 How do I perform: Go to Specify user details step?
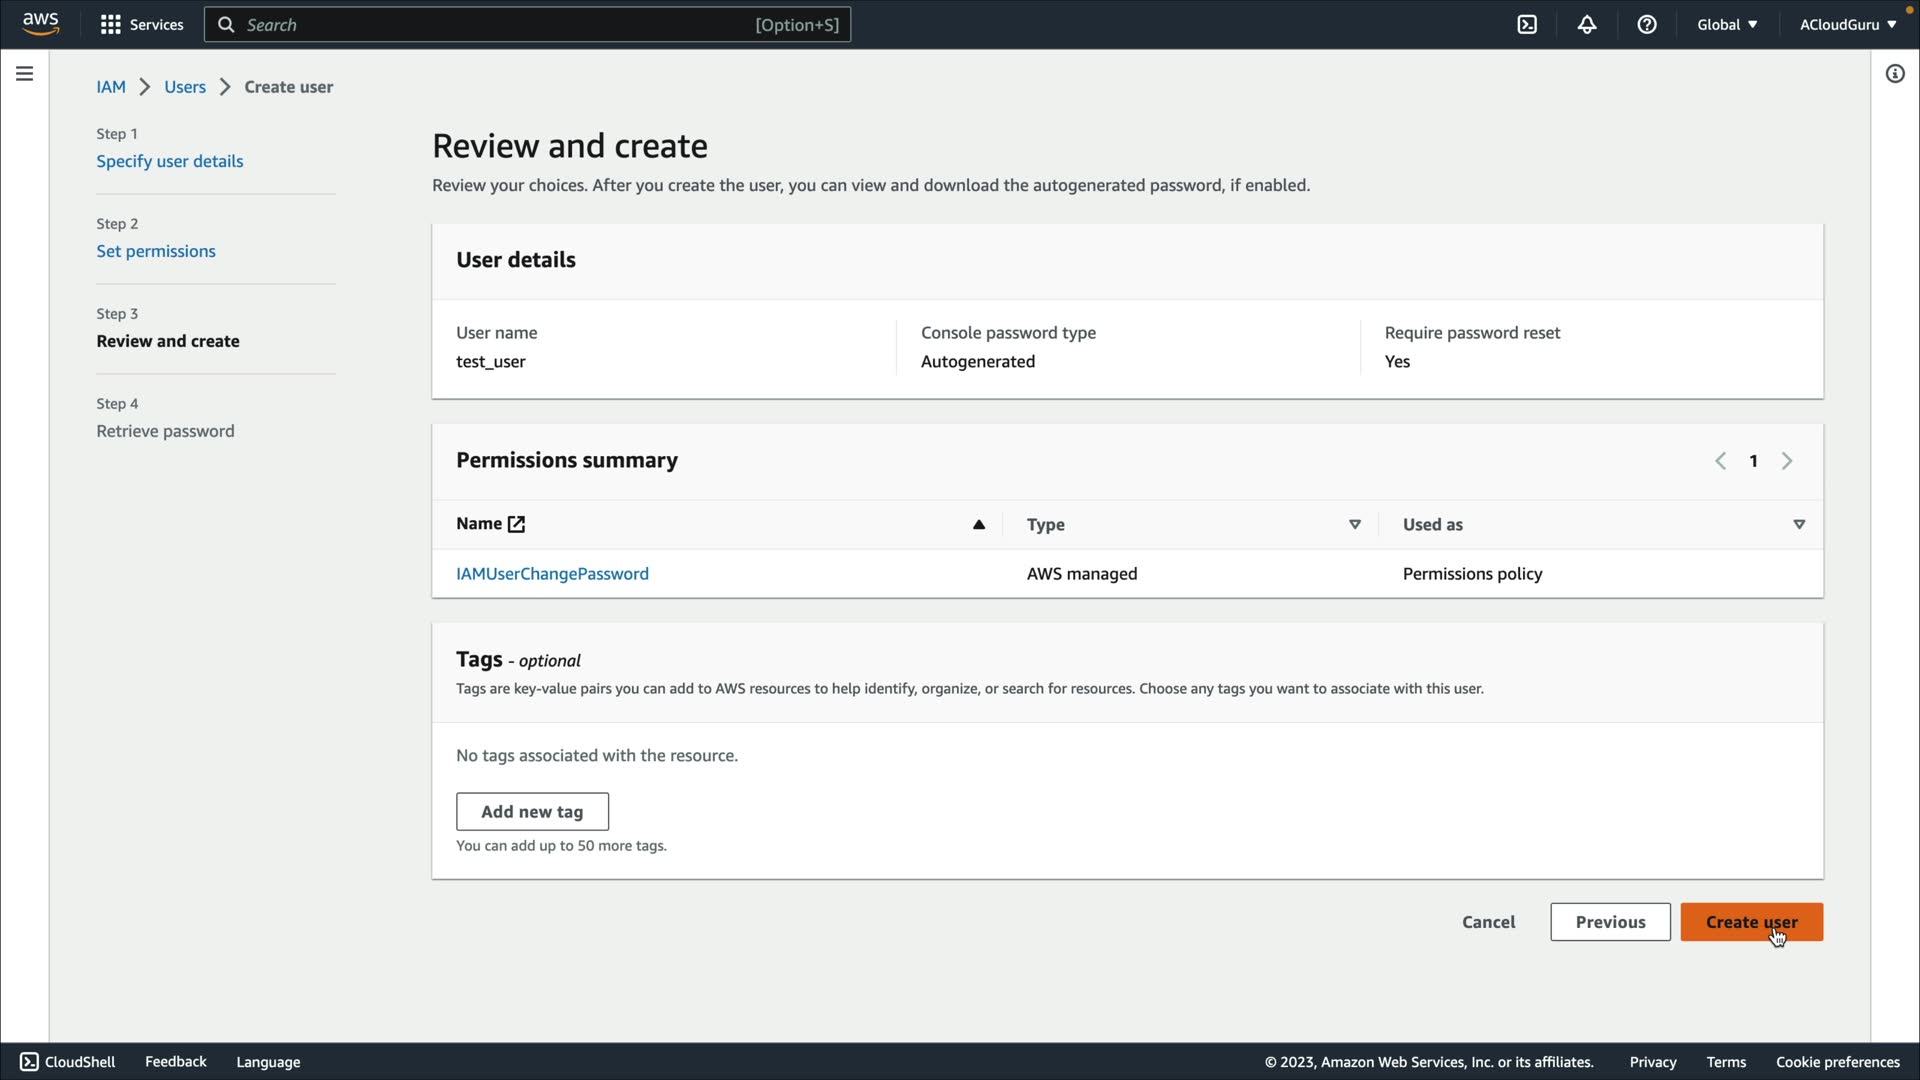tap(169, 161)
